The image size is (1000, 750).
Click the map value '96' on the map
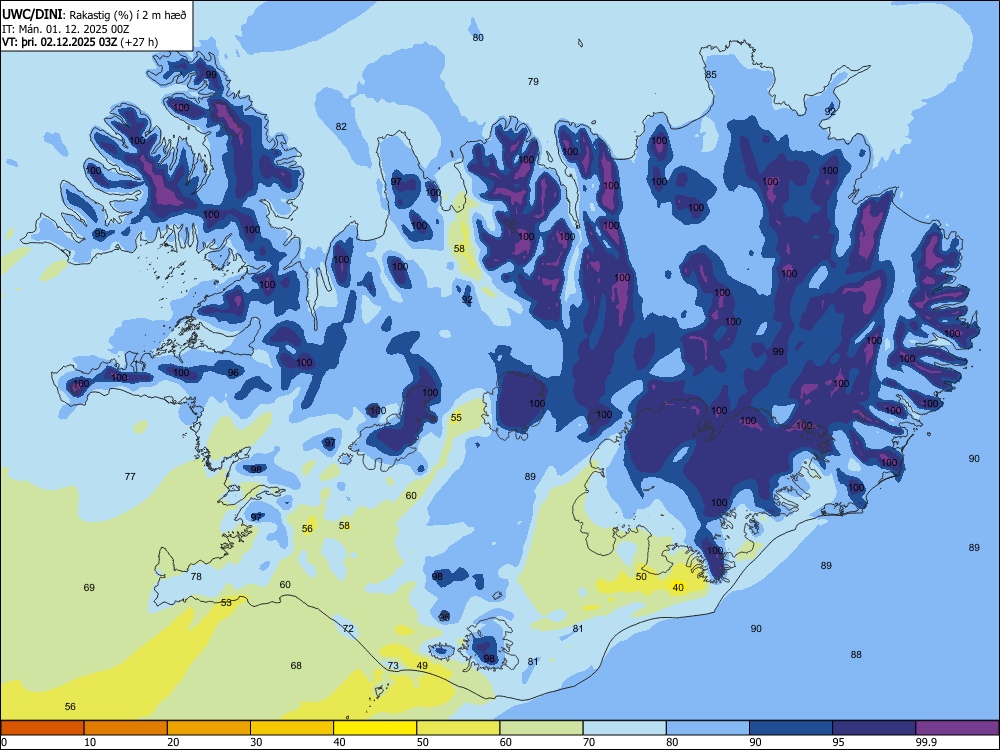(233, 372)
